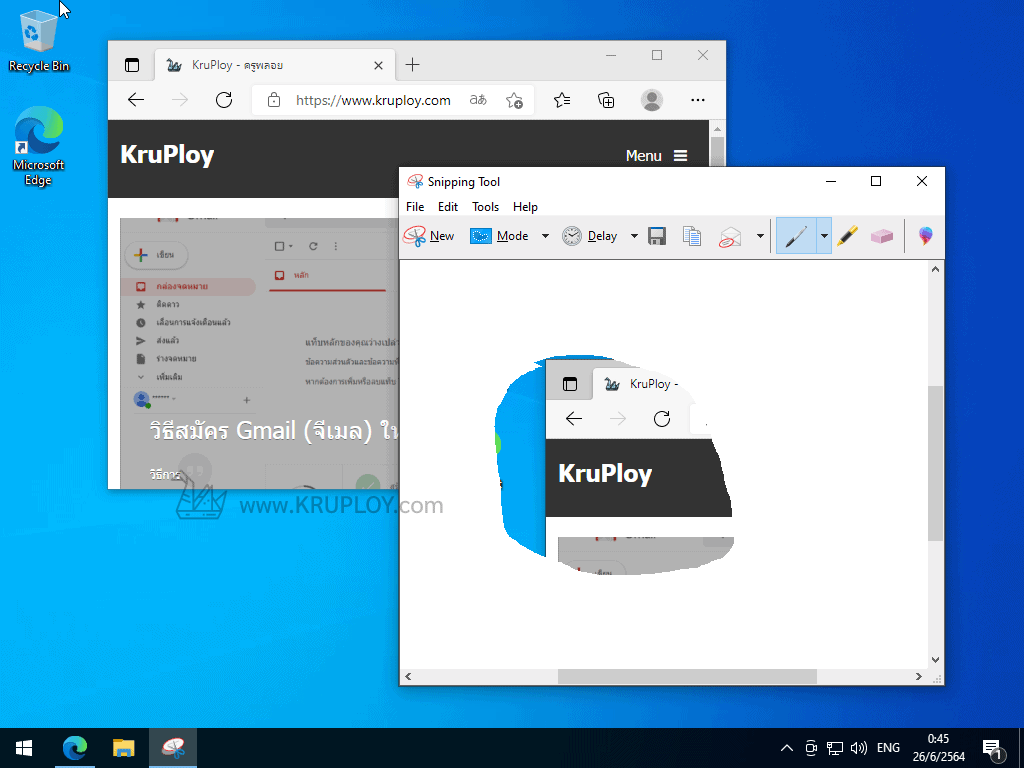This screenshot has height=768, width=1024.
Task: Start a New snip in Snipping Tool
Action: point(429,236)
